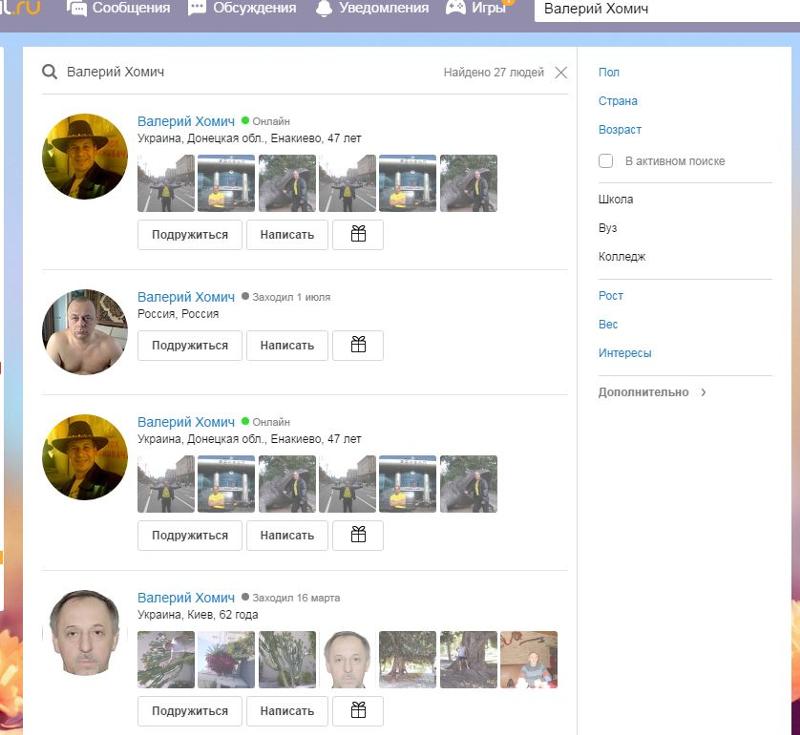Open Валерий Хомич profile from Киев

(186, 598)
